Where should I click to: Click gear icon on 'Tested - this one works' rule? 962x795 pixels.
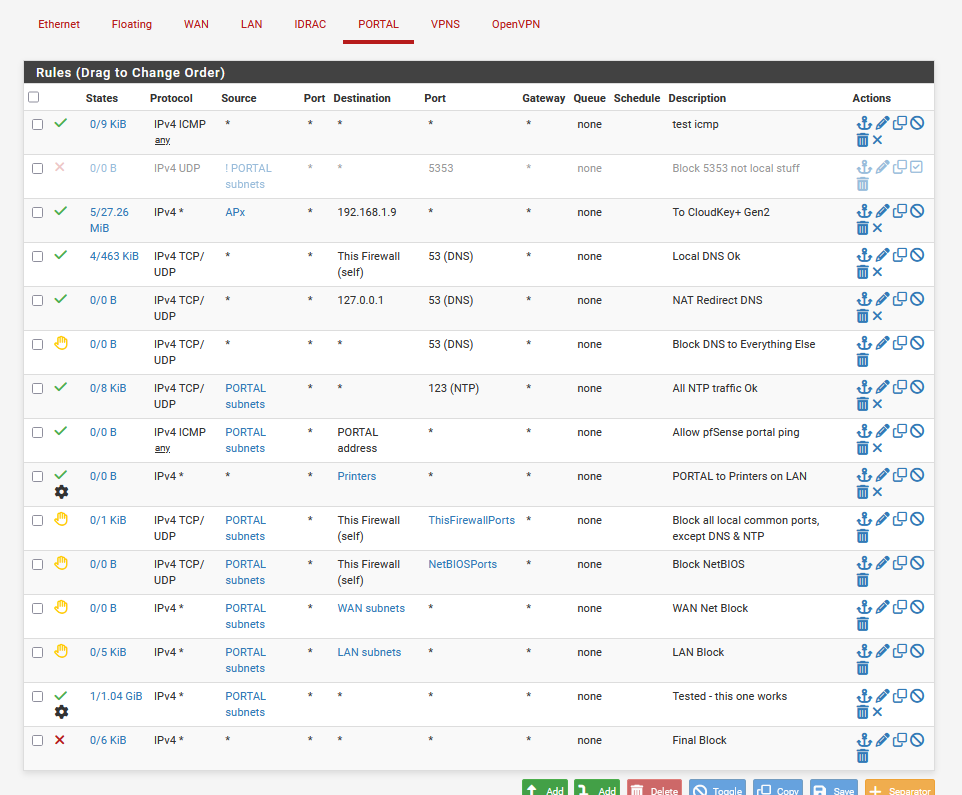61,712
